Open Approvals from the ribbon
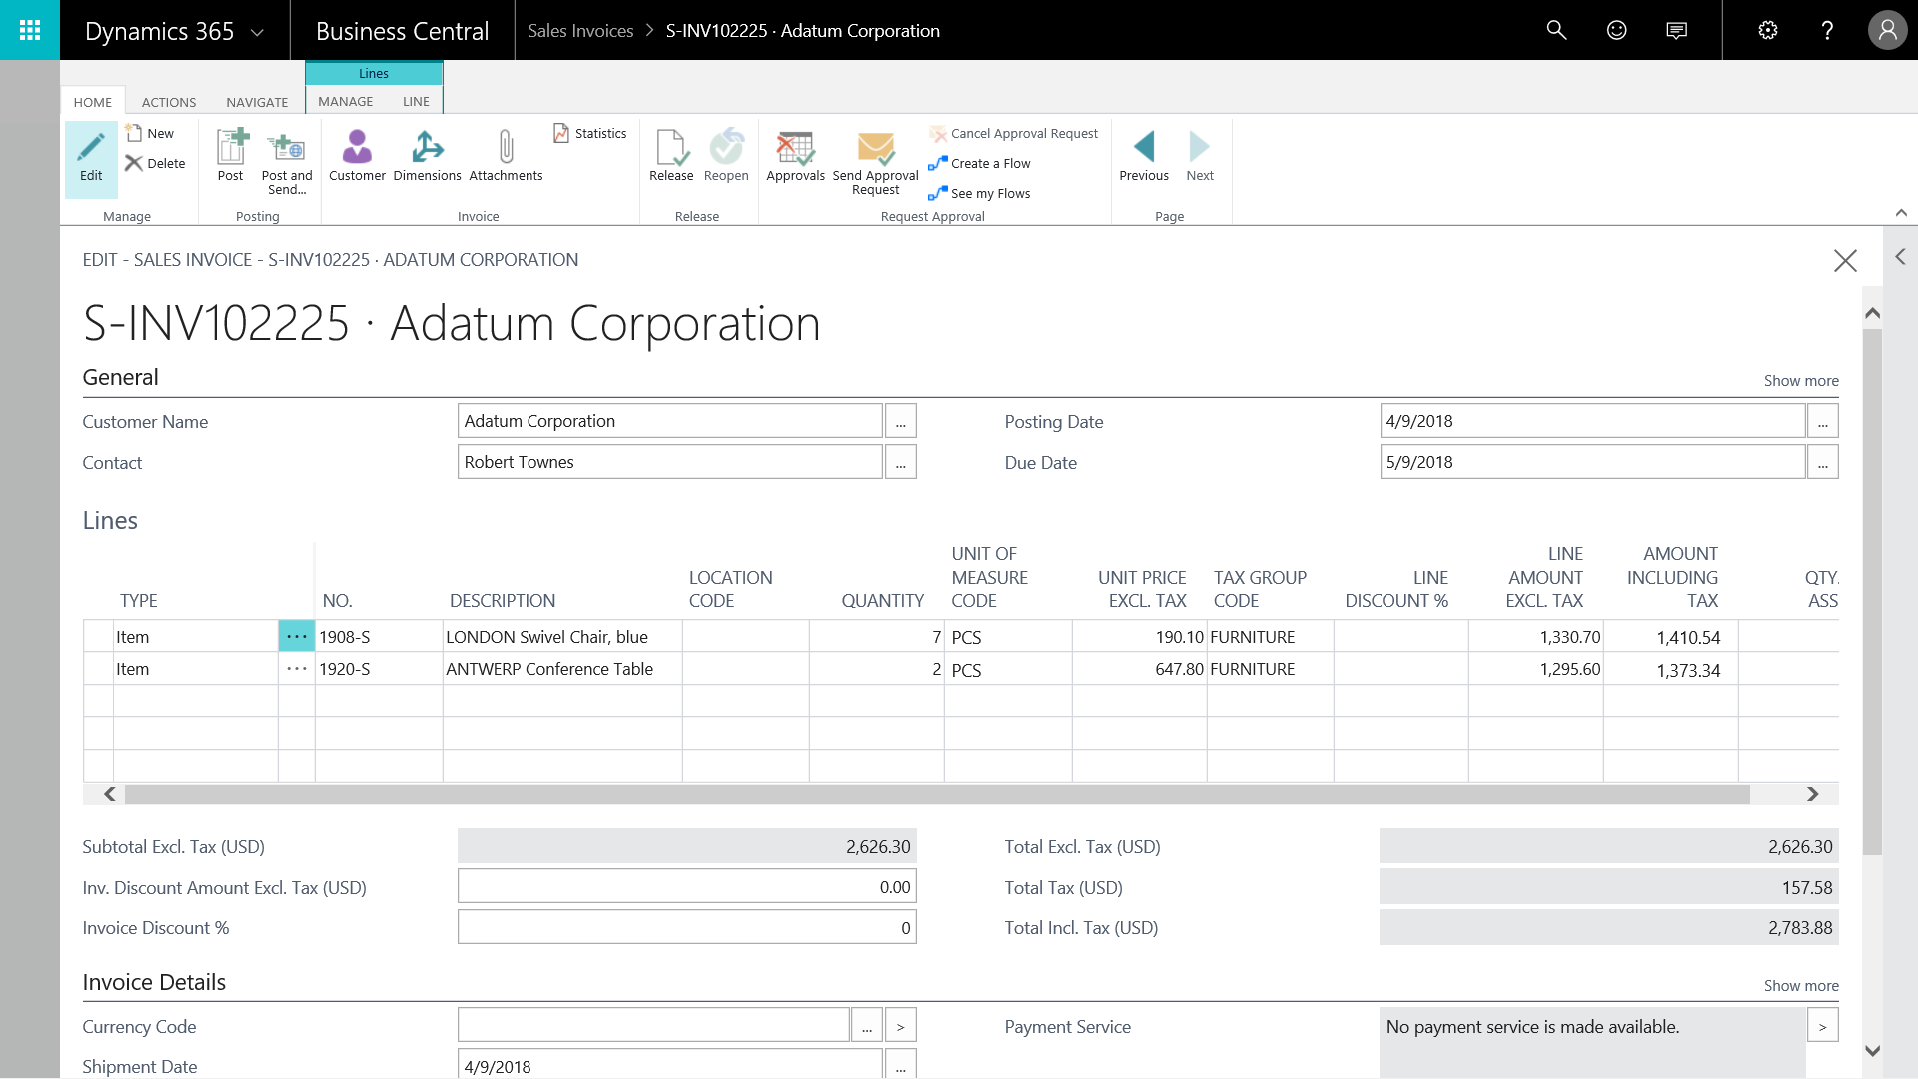1918x1079 pixels. (x=795, y=150)
